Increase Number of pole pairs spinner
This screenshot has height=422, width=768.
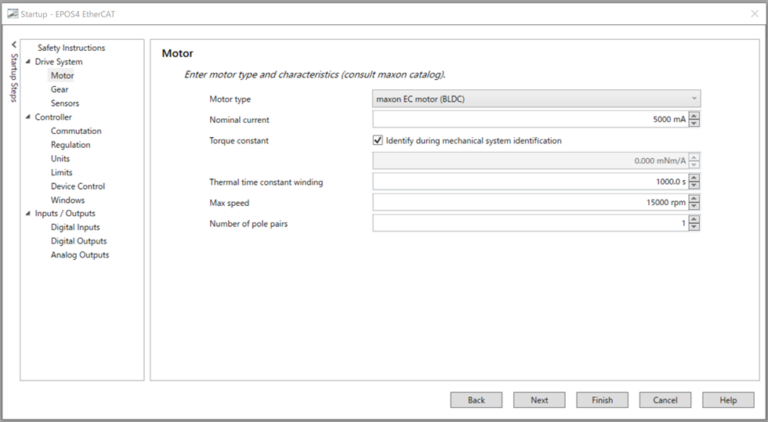point(695,219)
